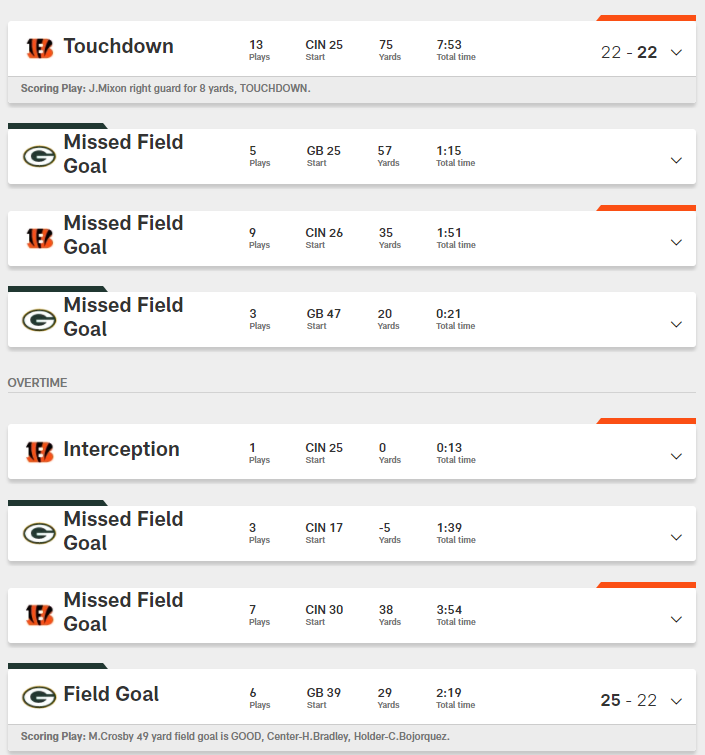Click the Packers logo on the final Field Goal drive
Viewport: 705px width, 755px height.
point(40,697)
